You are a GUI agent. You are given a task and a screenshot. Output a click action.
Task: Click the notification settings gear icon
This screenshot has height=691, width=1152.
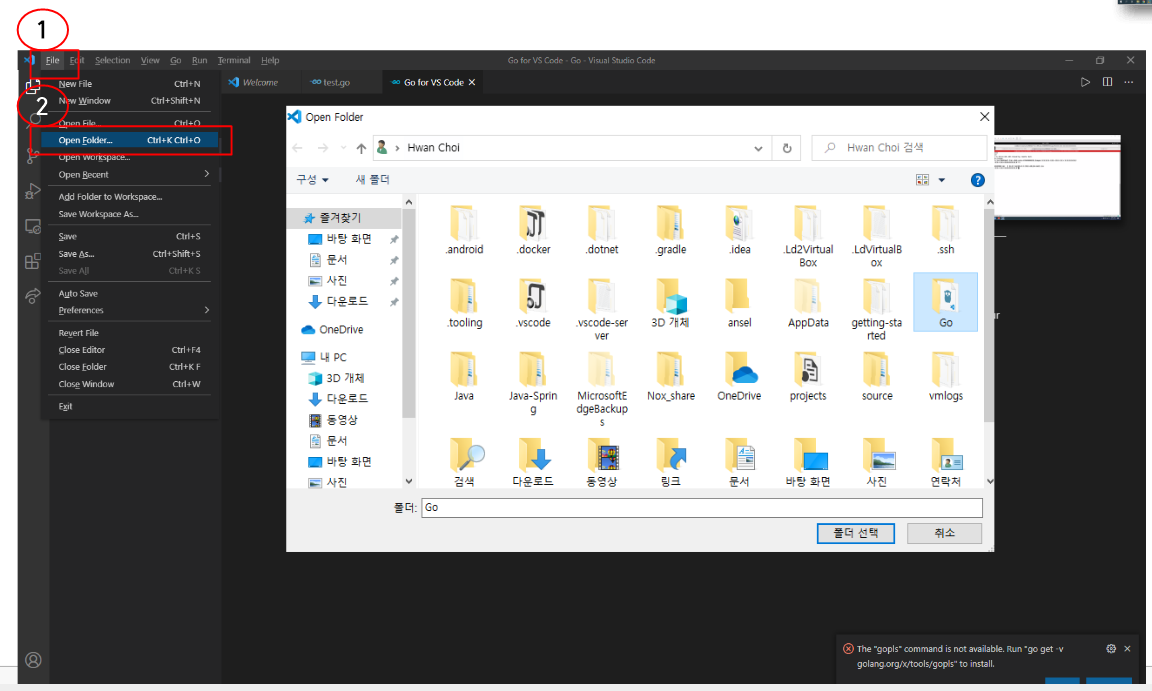pos(1111,648)
